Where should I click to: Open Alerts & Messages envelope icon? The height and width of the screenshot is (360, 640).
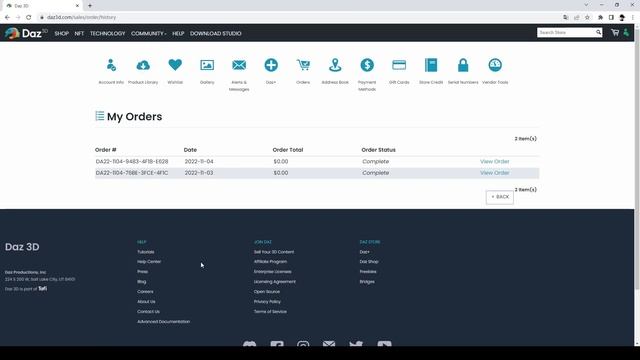click(x=239, y=65)
